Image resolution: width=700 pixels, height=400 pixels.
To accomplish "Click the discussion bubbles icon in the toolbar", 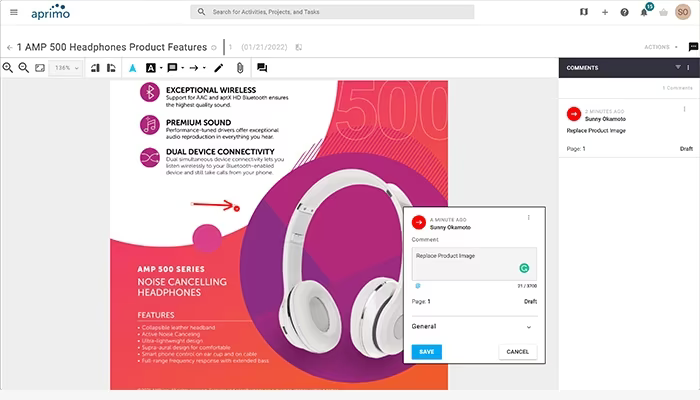I will [x=262, y=68].
